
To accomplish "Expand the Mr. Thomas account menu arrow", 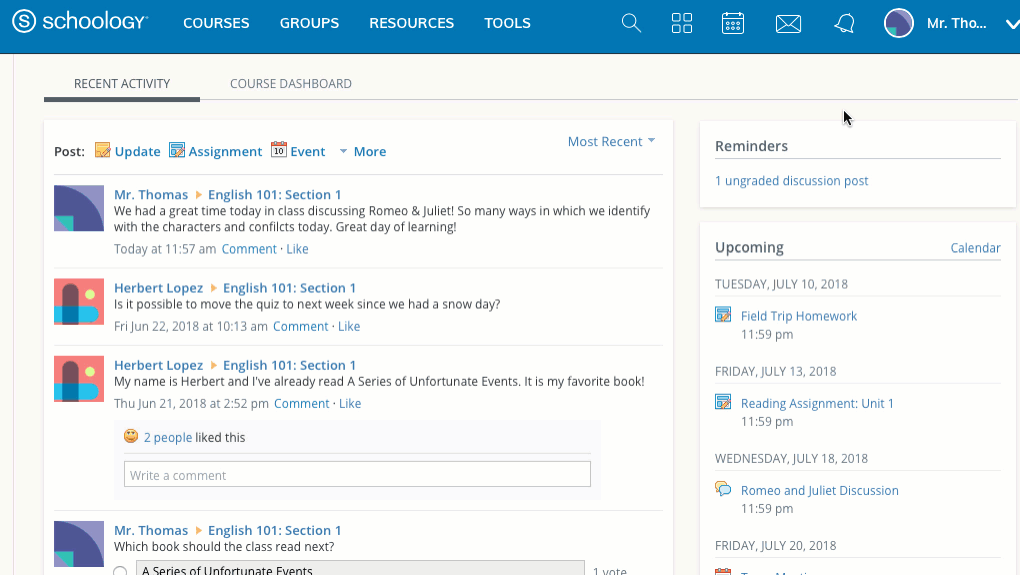I will pos(1011,24).
